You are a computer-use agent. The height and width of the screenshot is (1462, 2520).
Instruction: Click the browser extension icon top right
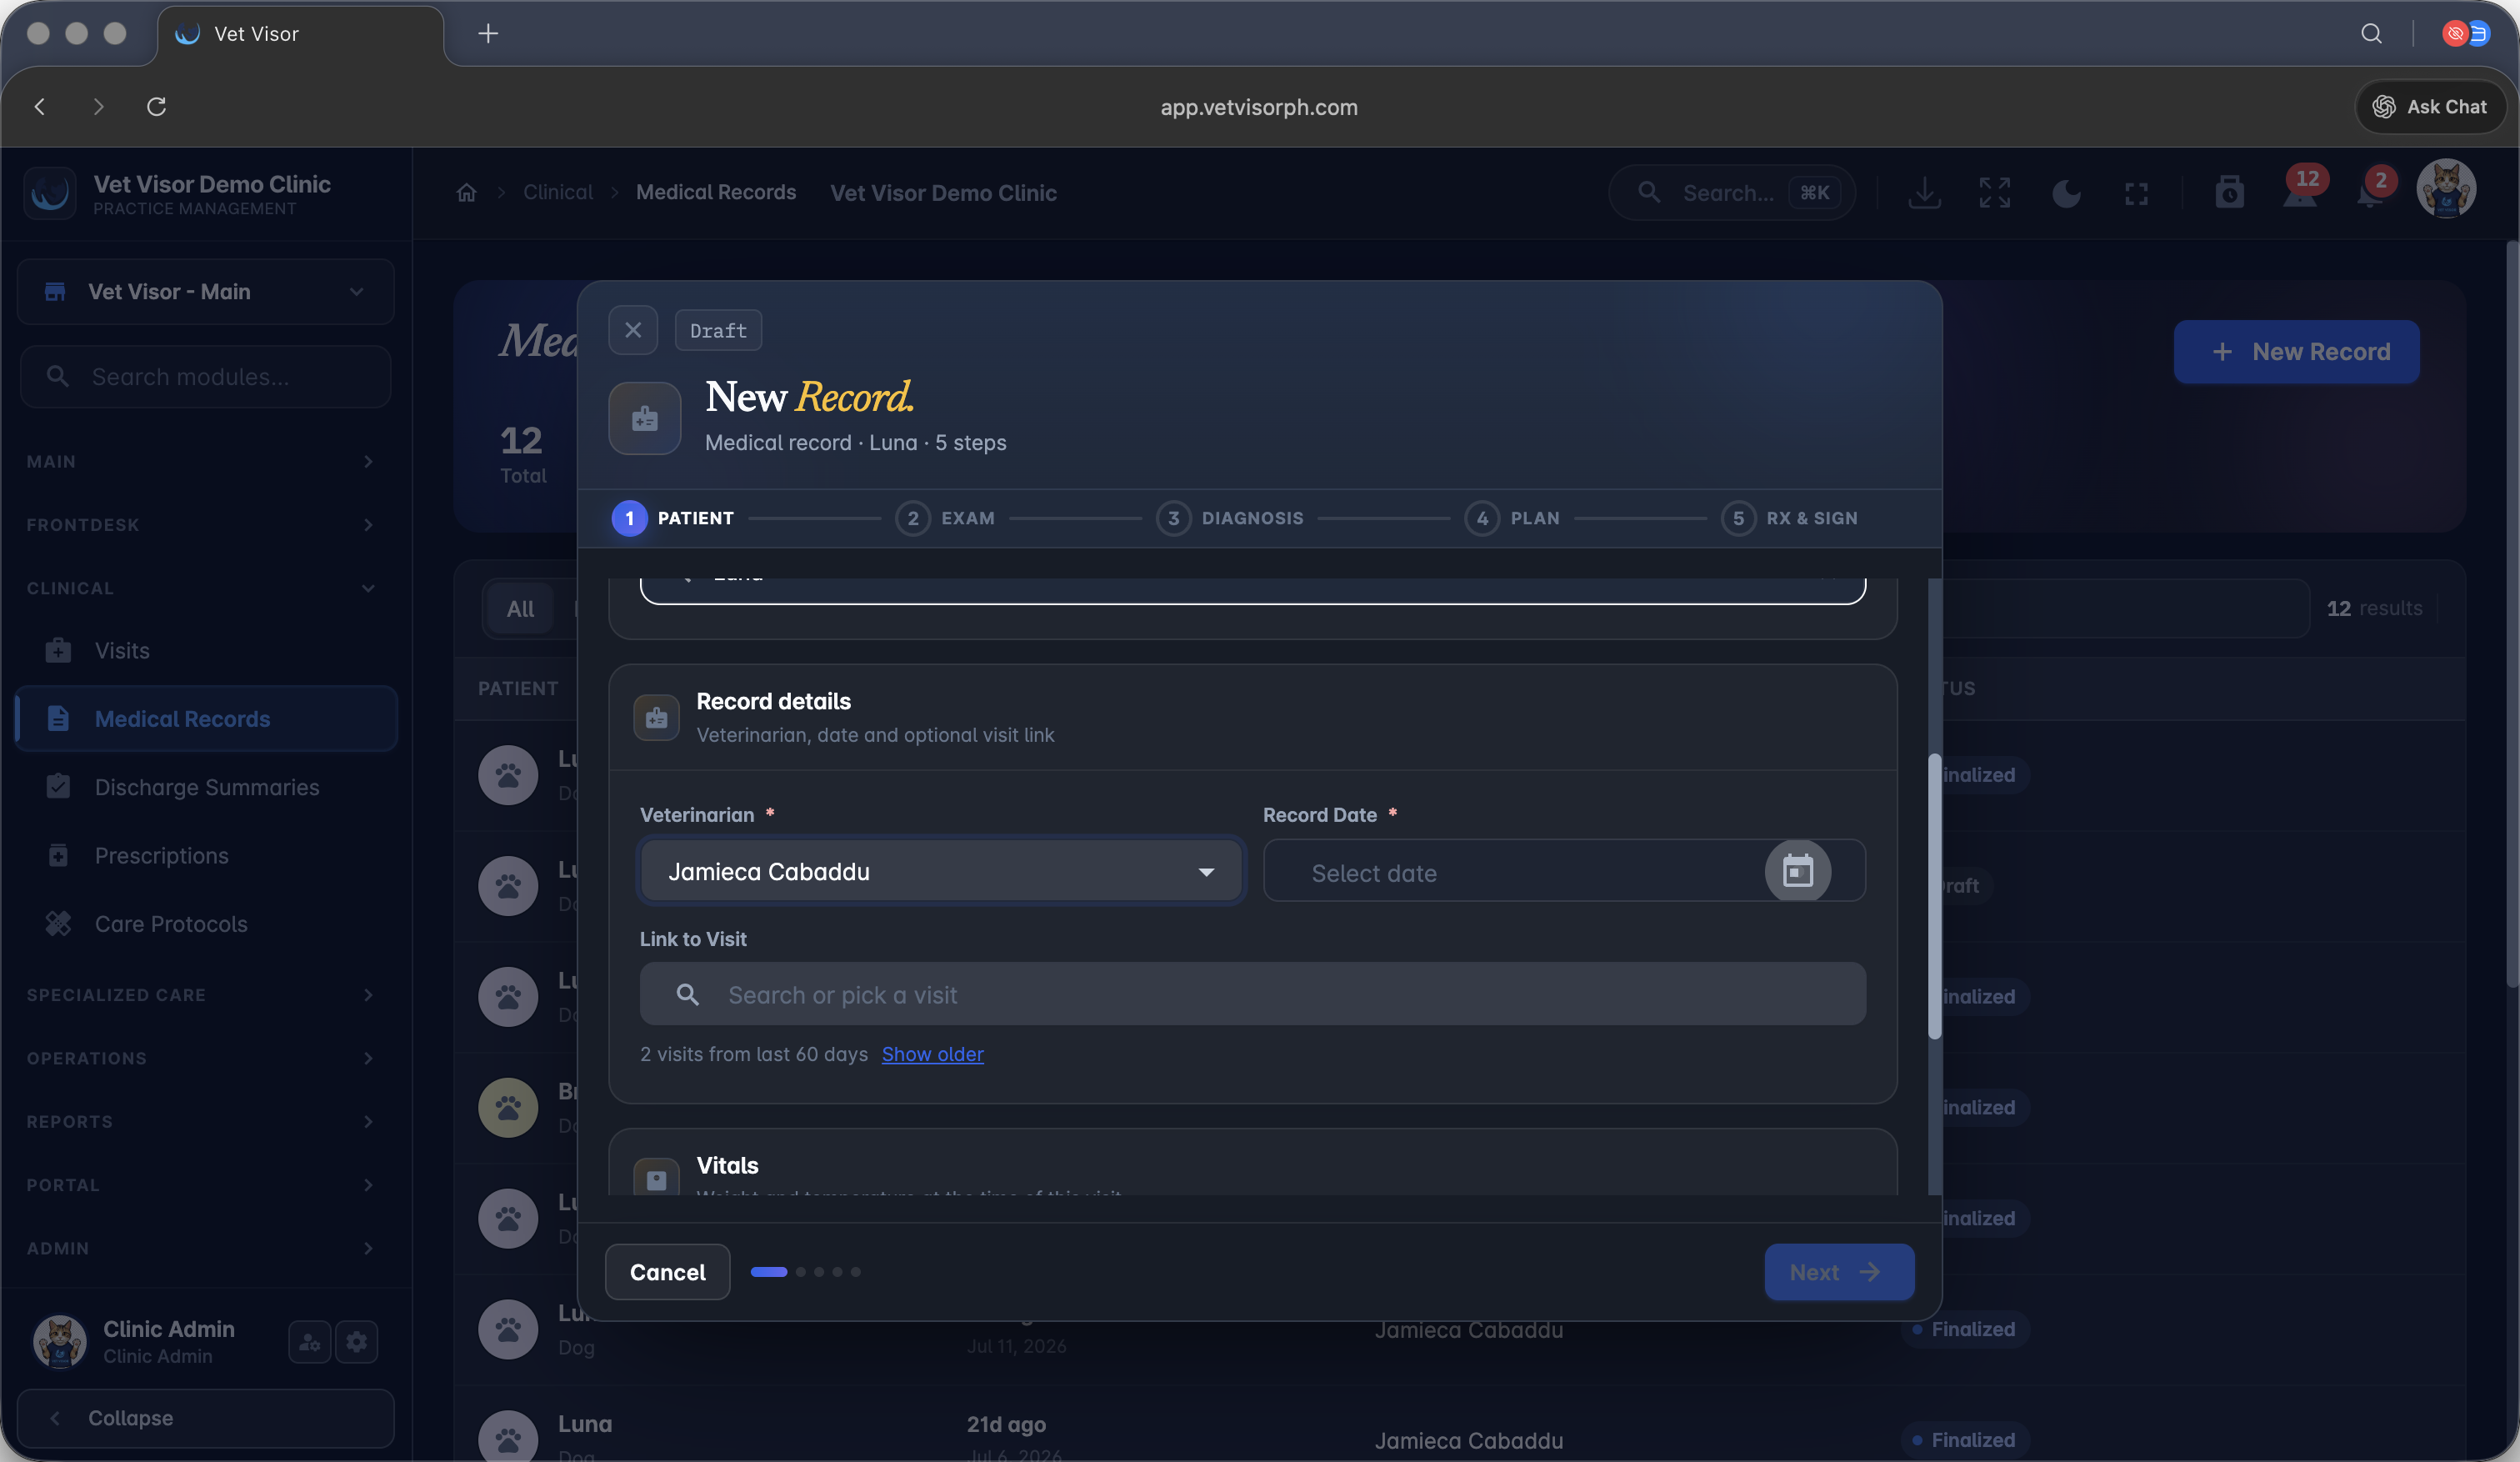click(2466, 33)
